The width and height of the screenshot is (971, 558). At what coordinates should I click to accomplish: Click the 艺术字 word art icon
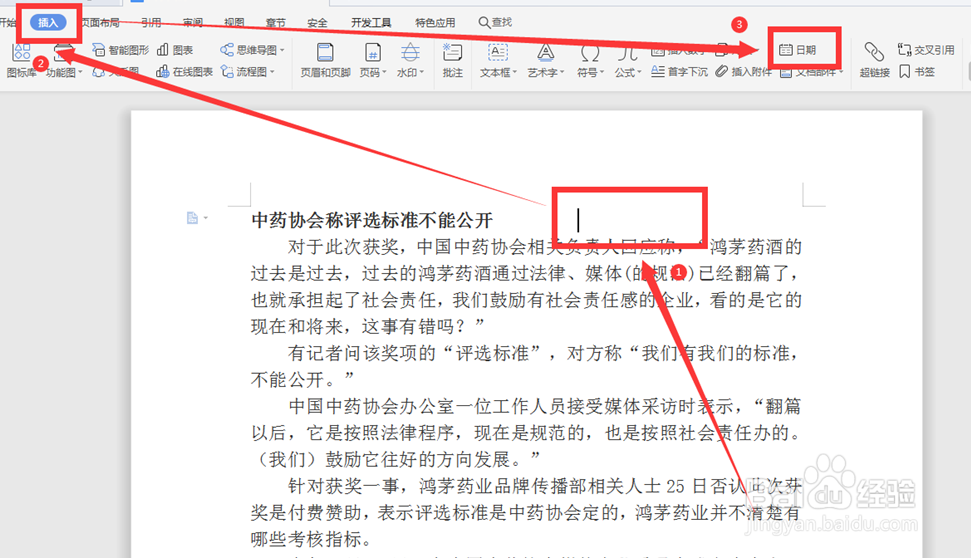click(546, 53)
